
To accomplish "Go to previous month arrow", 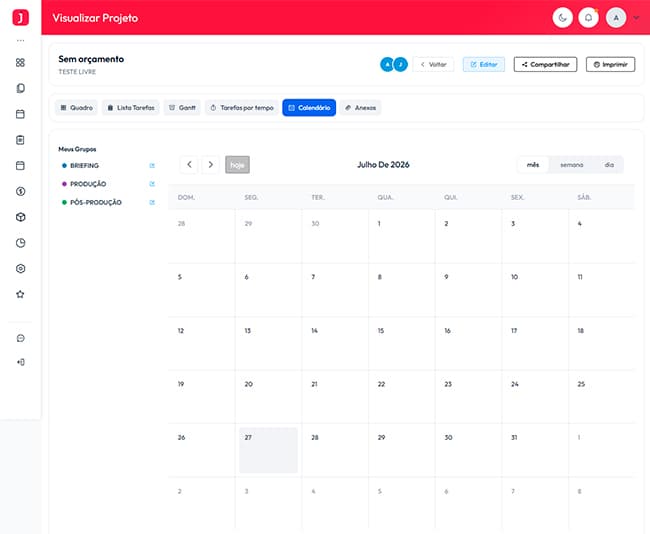I will 189,165.
